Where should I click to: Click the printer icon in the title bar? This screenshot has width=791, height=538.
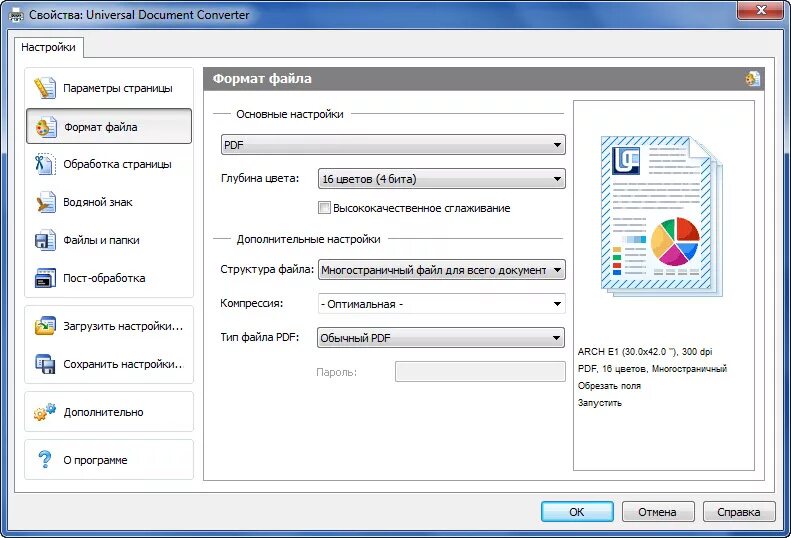tap(16, 15)
